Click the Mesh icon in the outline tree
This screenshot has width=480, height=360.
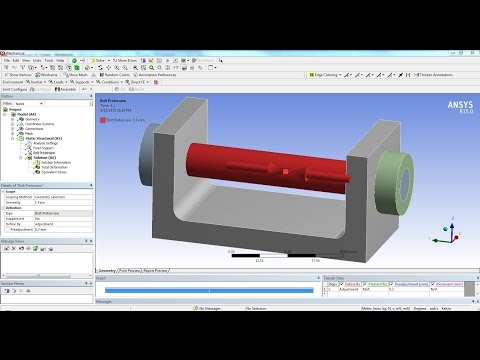[x=21, y=133]
